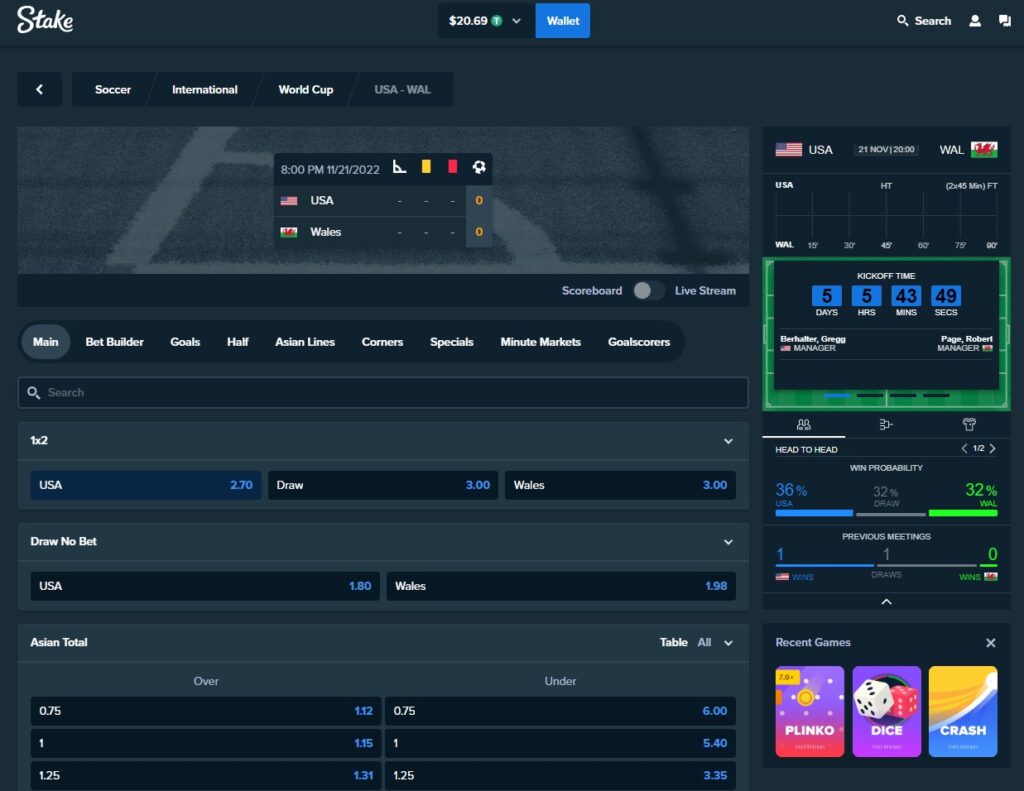Open the balance currency dropdown
Screen dimensions: 1024x791
517,21
